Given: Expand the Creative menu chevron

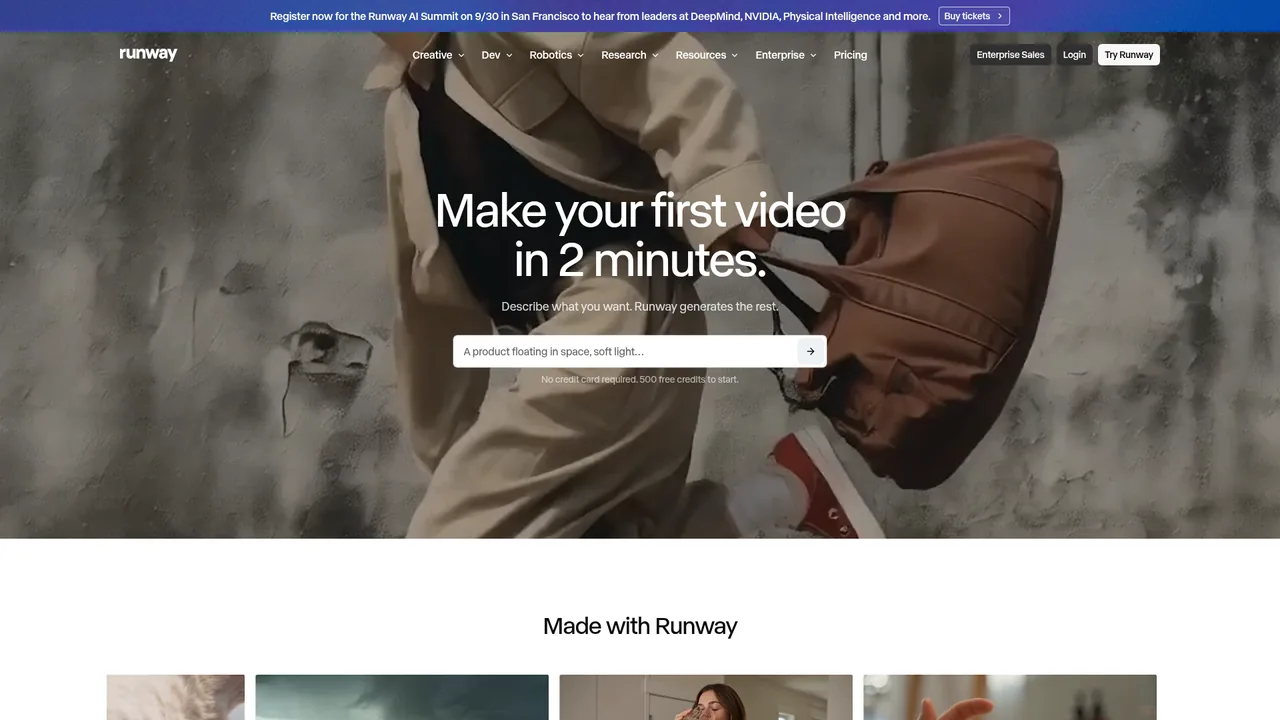Looking at the screenshot, I should [461, 55].
